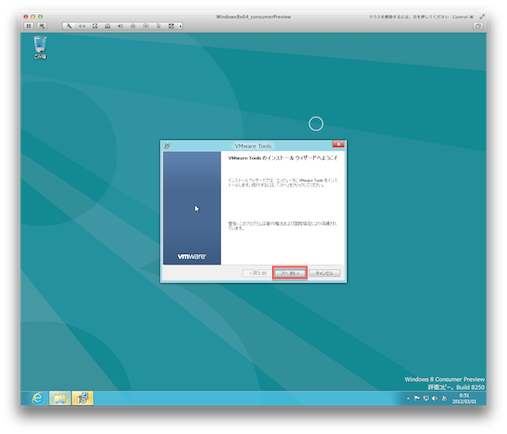Click the volume speaker icon in the system tray
The height and width of the screenshot is (434, 507).
click(x=435, y=398)
